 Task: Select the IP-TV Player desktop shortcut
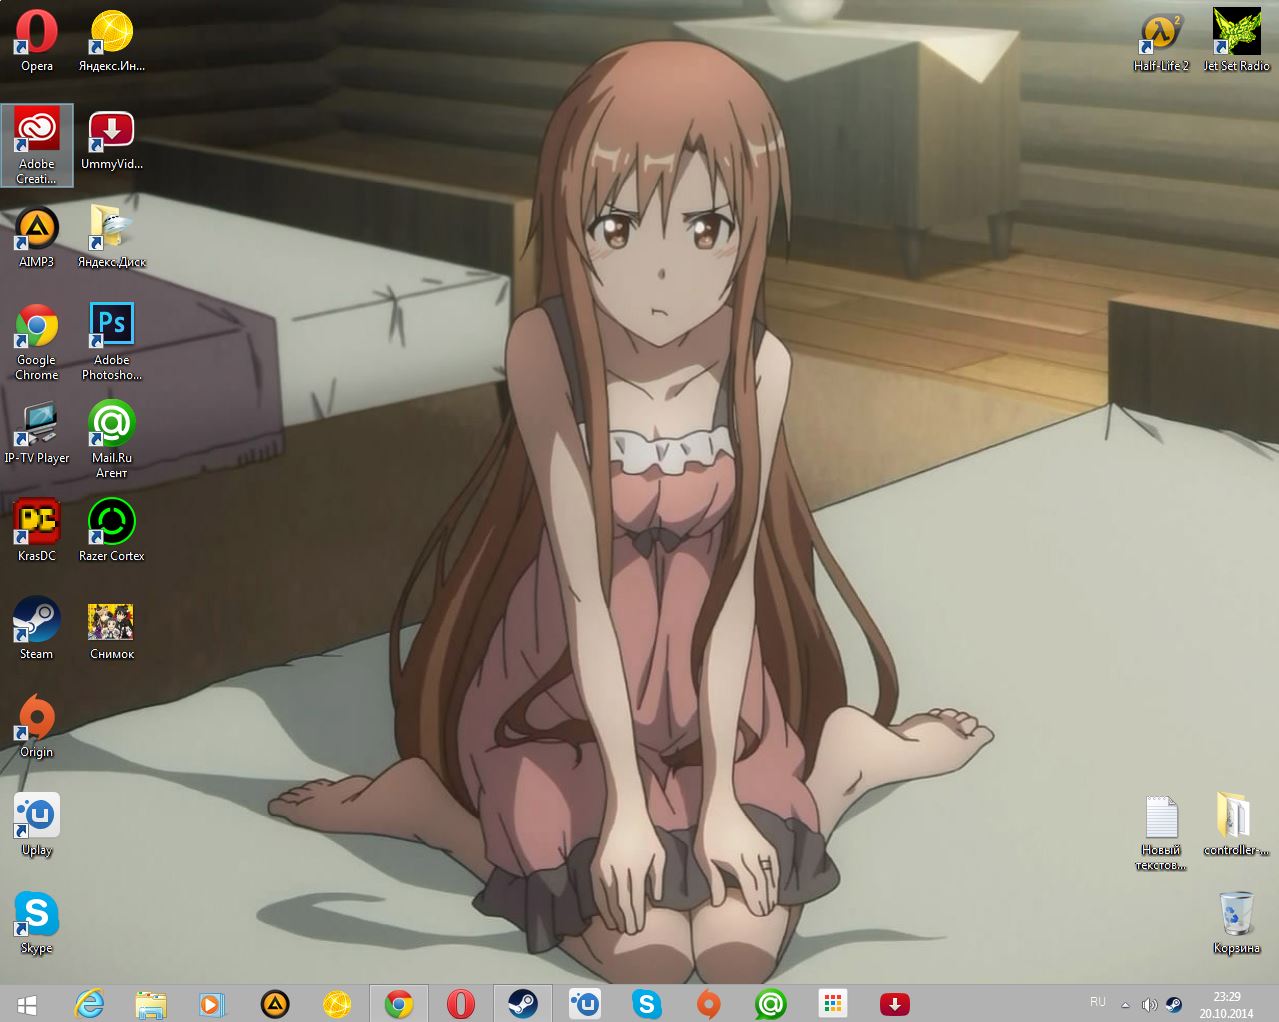(x=37, y=432)
